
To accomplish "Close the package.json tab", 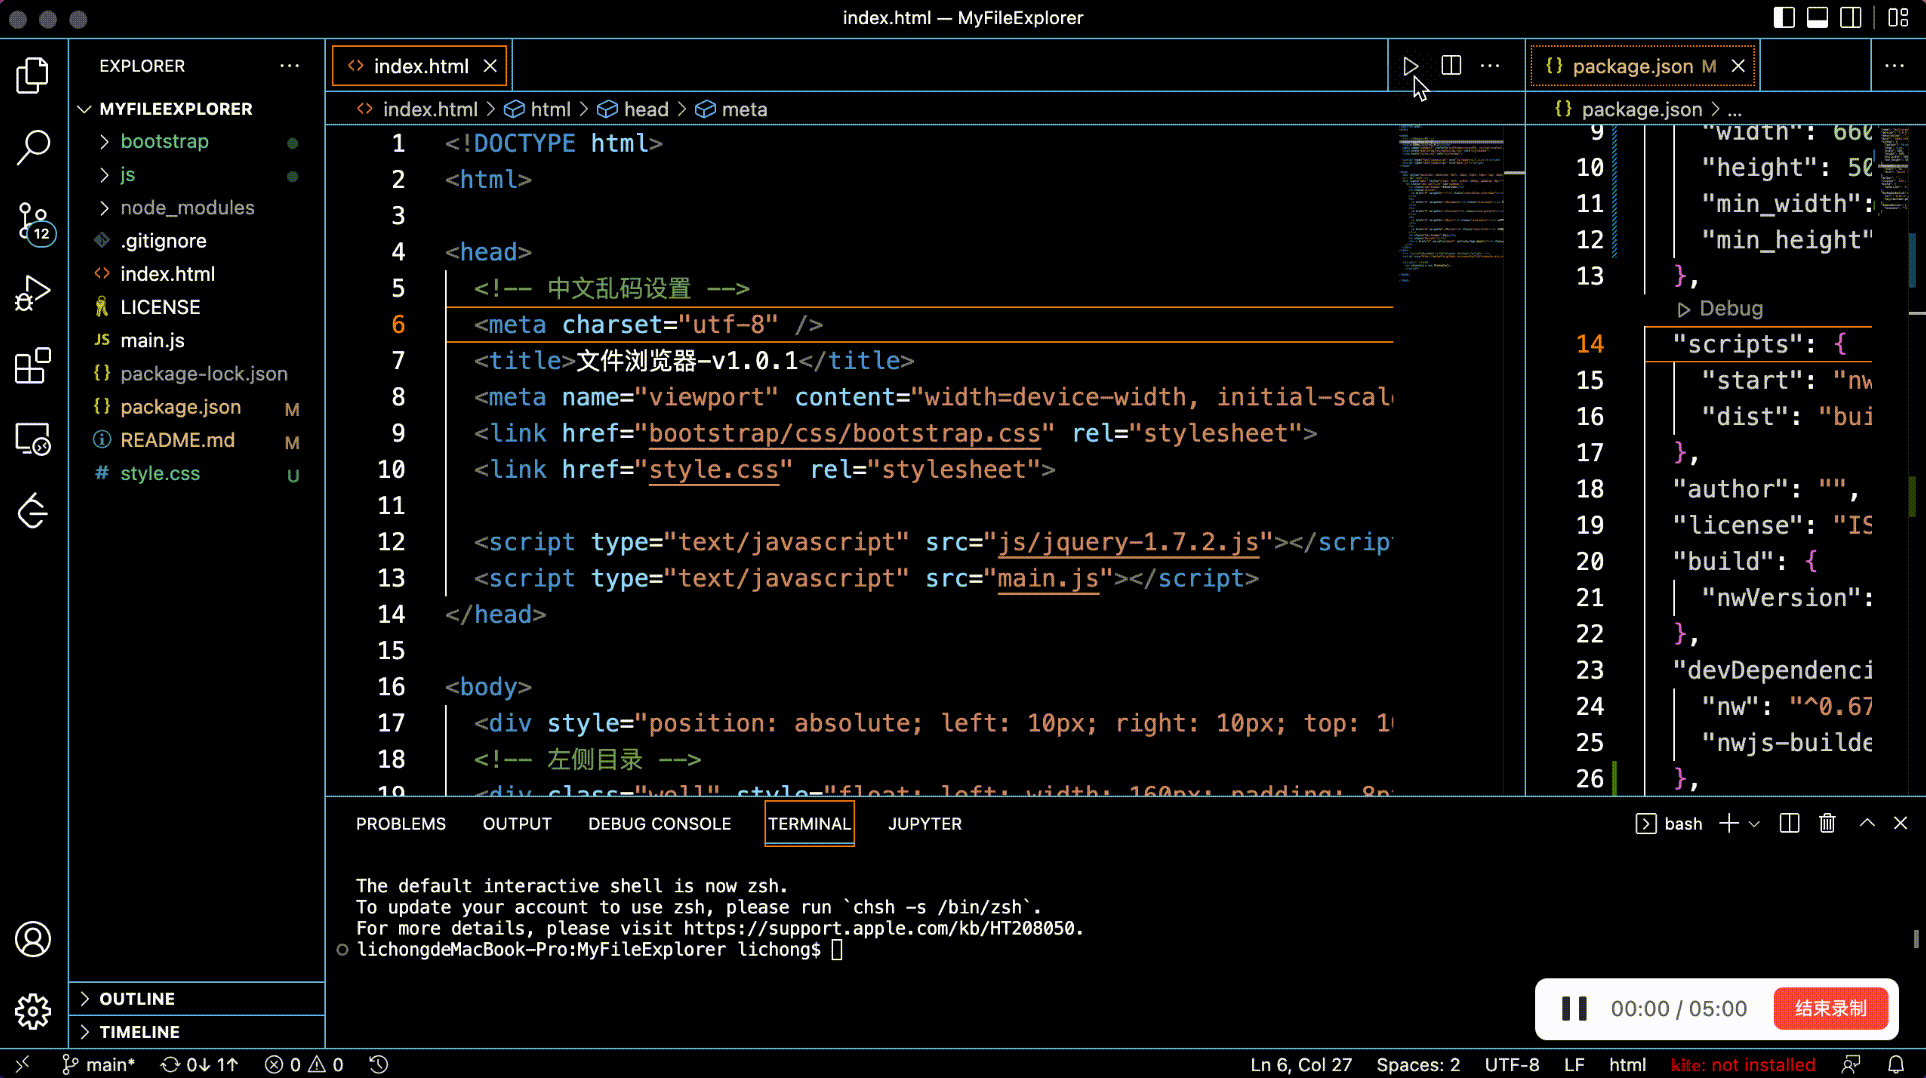I will point(1738,66).
